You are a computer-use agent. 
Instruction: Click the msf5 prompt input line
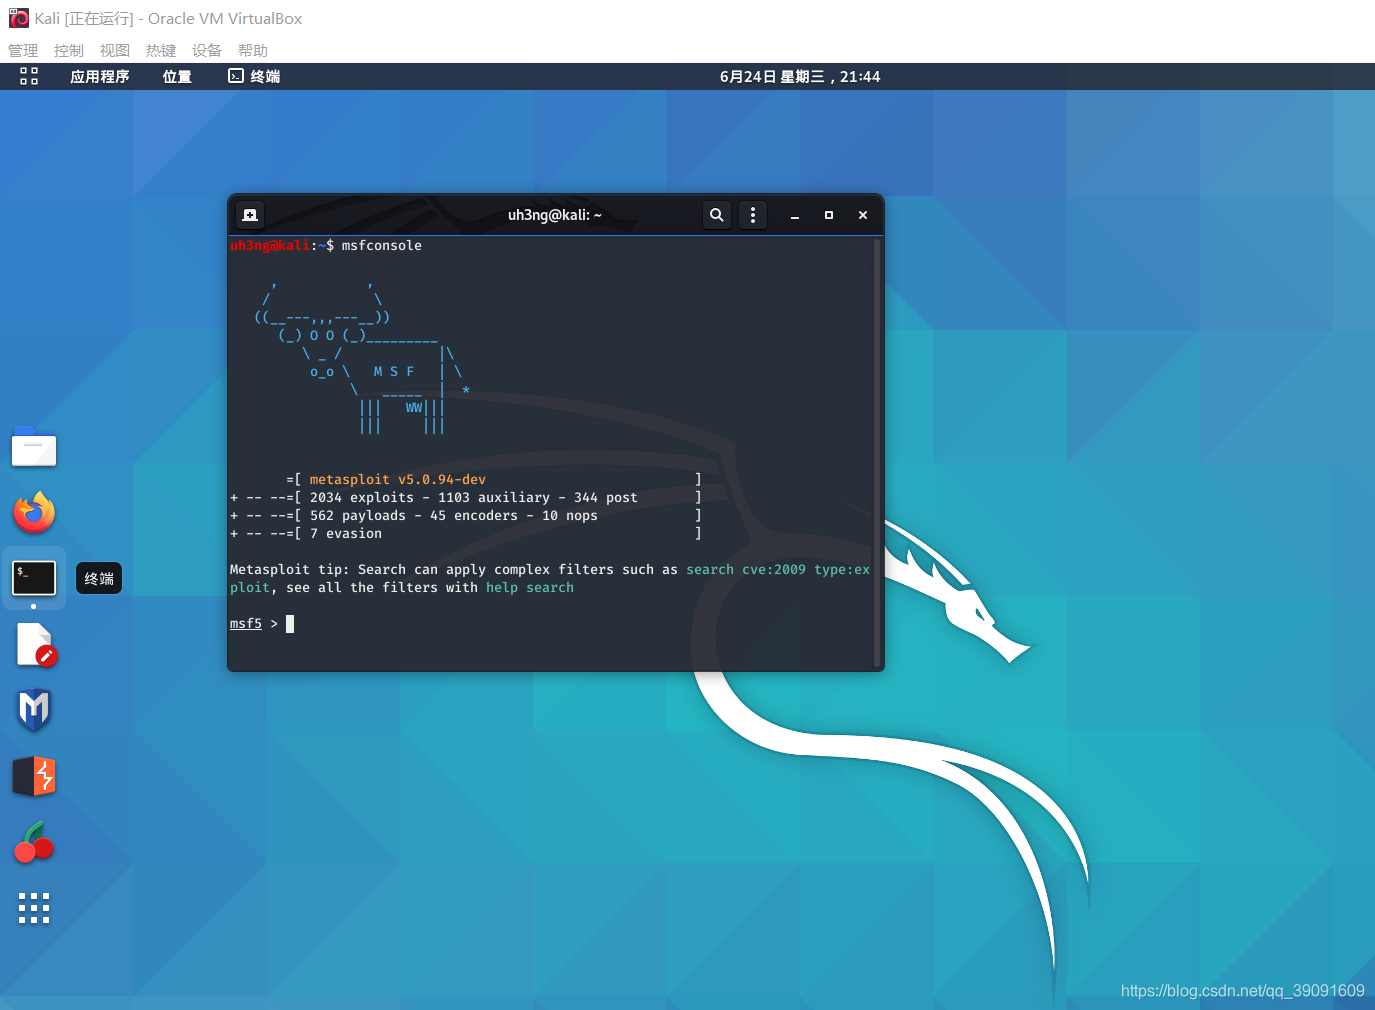(551, 624)
